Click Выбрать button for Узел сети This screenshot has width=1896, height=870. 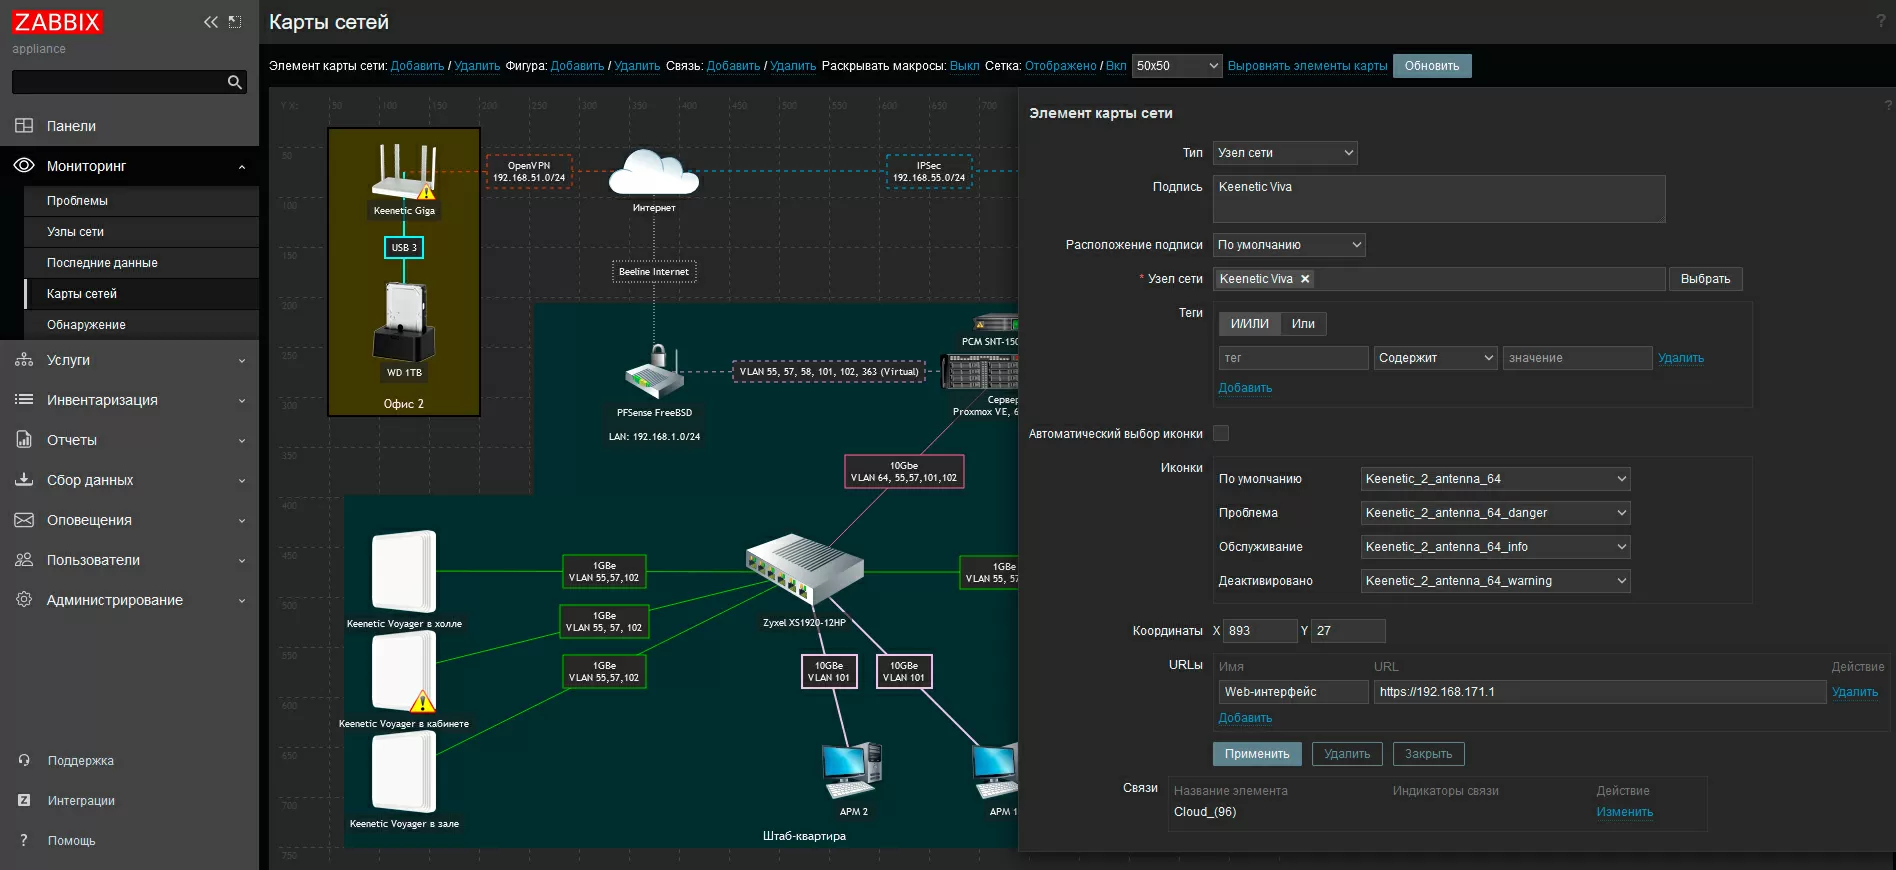[x=1705, y=279]
